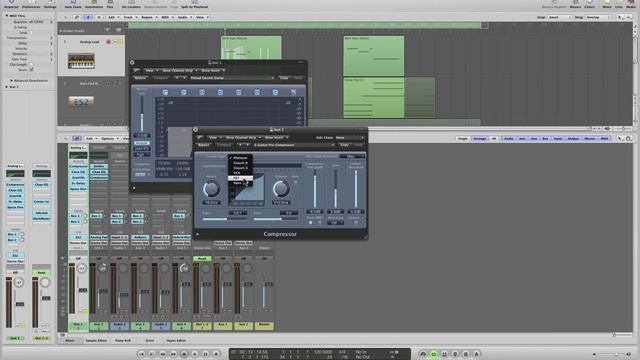640x360 pixels.
Task: Toggle the Compressor Compare button
Action: tap(223, 145)
